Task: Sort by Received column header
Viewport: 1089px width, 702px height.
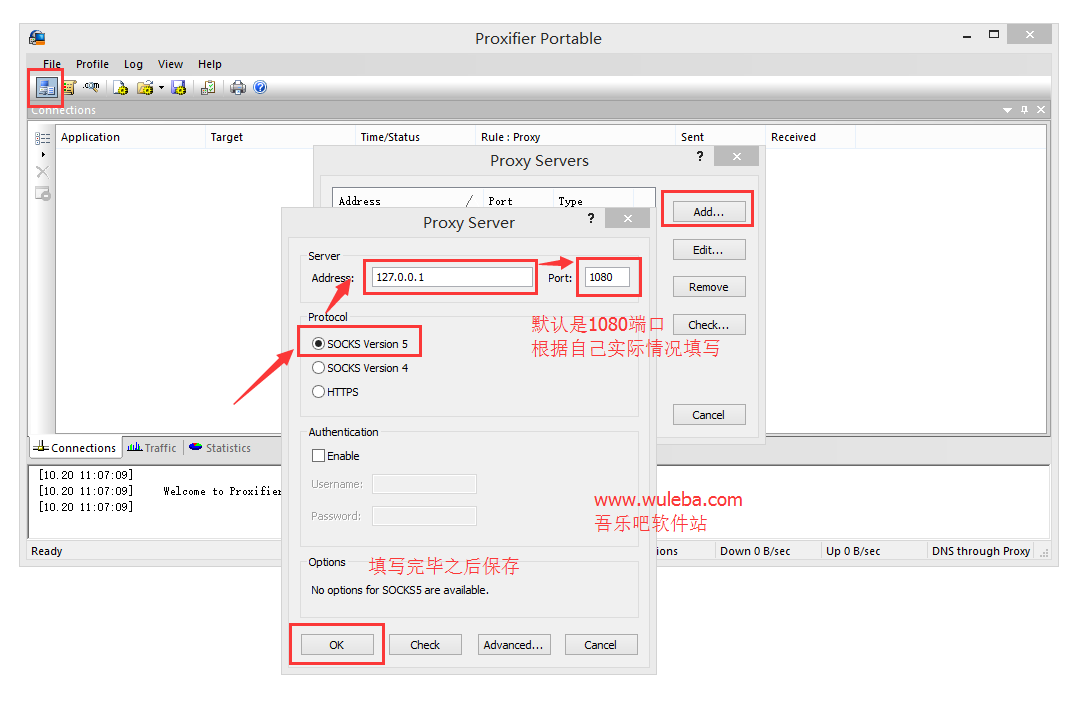Action: [x=810, y=137]
